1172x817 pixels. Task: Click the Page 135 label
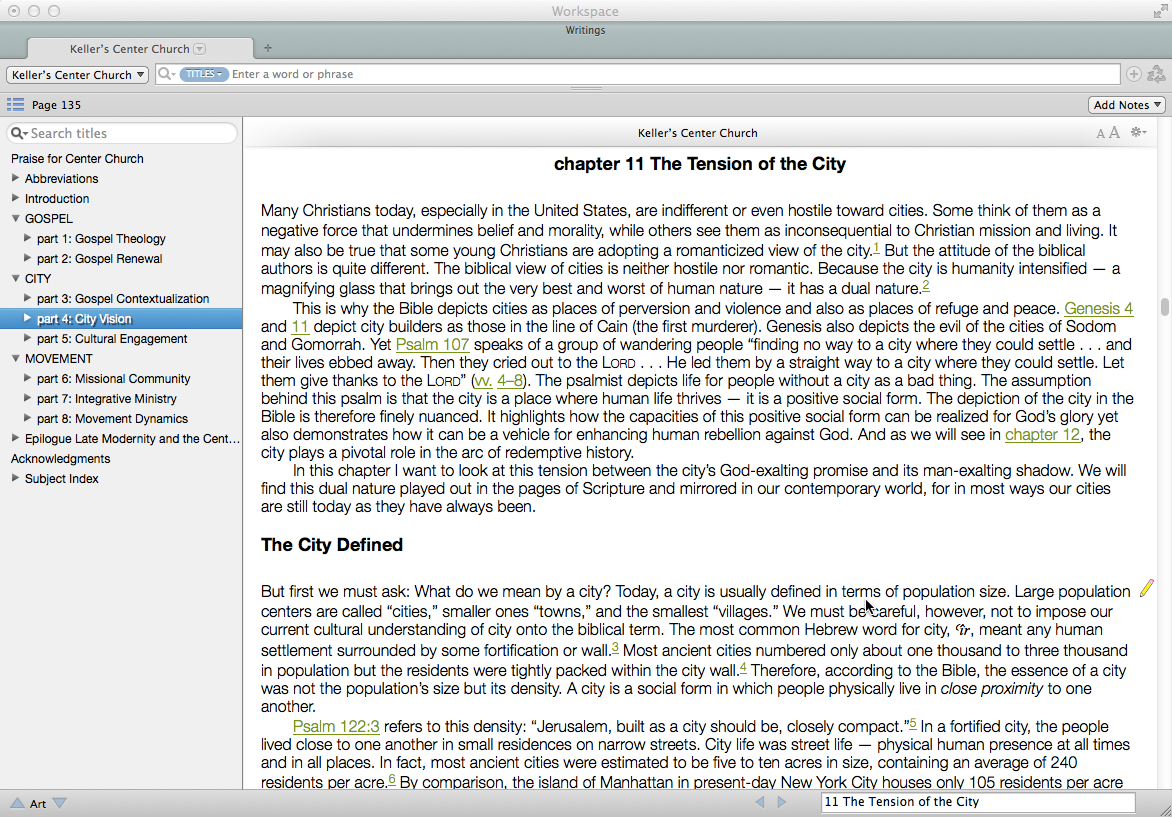[x=56, y=105]
